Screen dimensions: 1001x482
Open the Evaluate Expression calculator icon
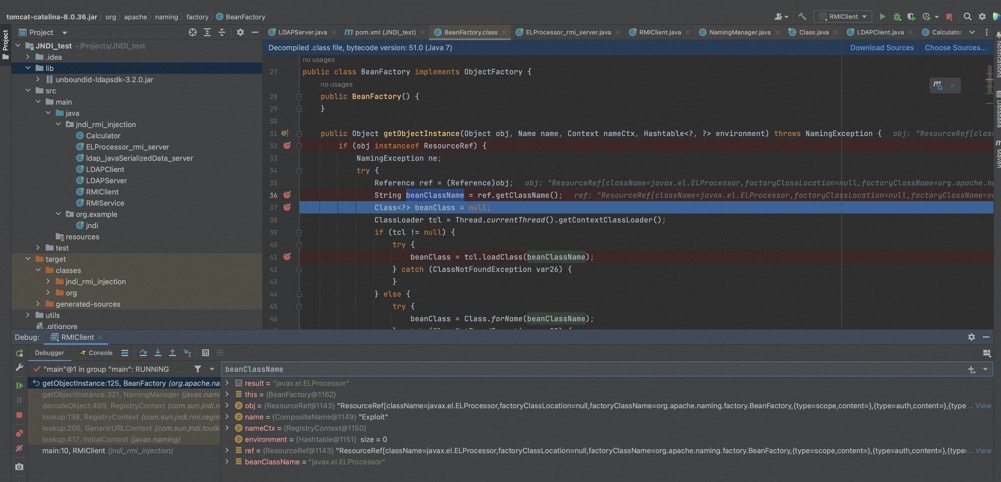pyautogui.click(x=206, y=352)
